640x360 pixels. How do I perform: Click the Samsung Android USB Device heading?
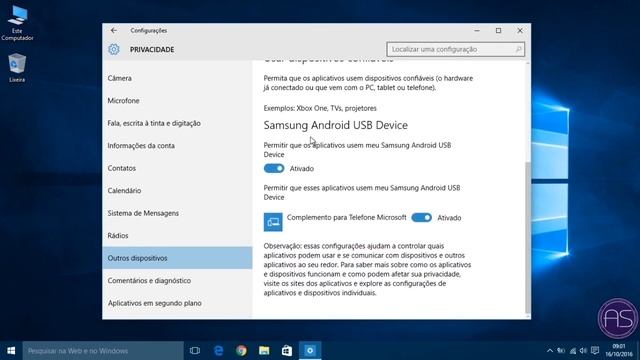coord(336,125)
